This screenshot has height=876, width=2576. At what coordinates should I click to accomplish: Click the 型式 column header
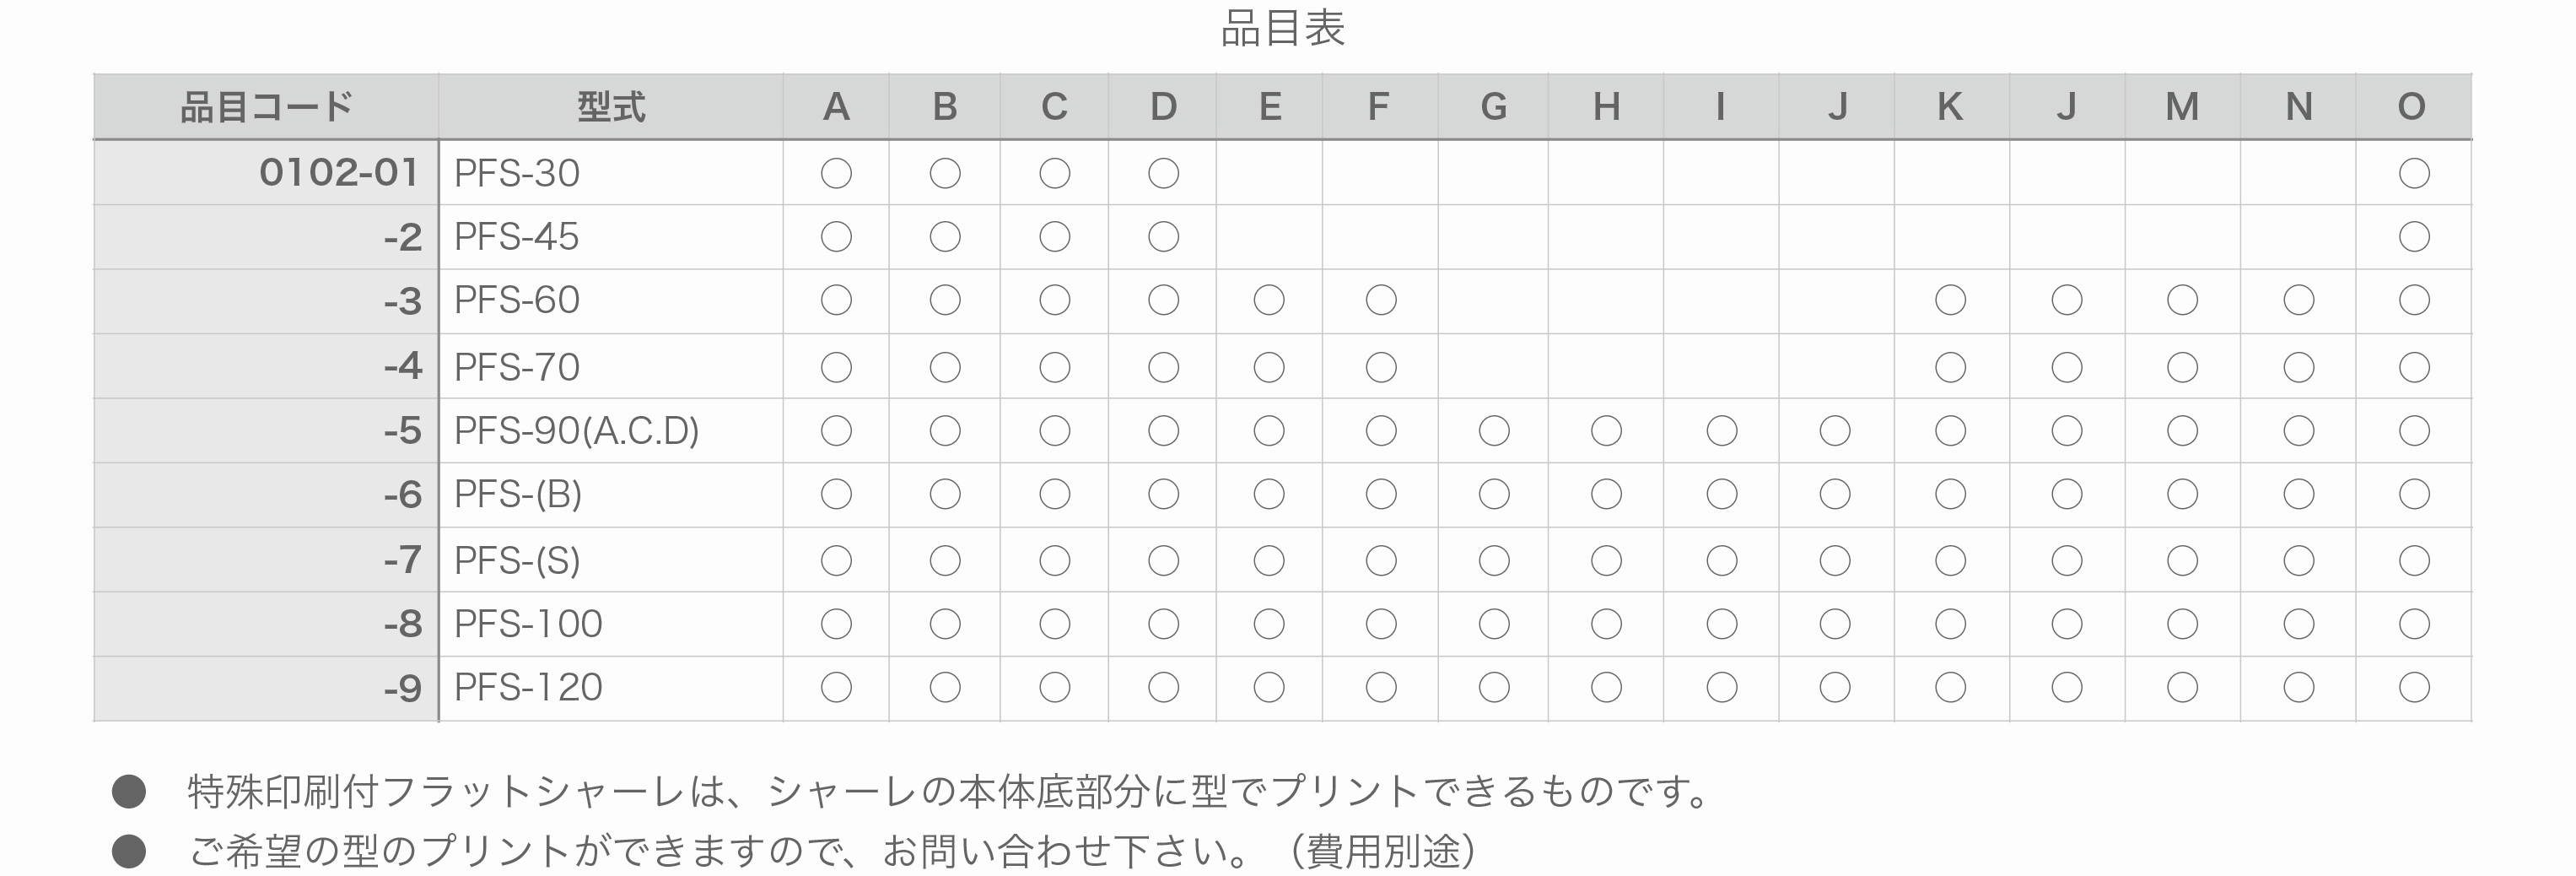click(x=611, y=106)
